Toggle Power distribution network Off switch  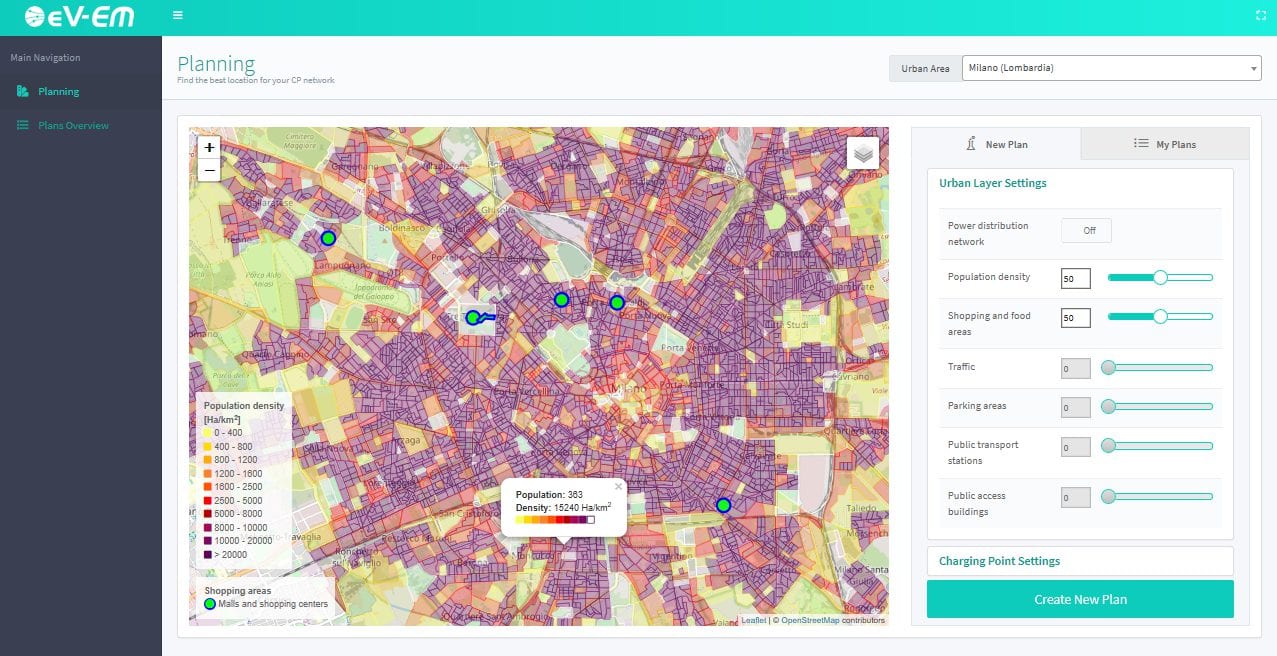(x=1086, y=231)
